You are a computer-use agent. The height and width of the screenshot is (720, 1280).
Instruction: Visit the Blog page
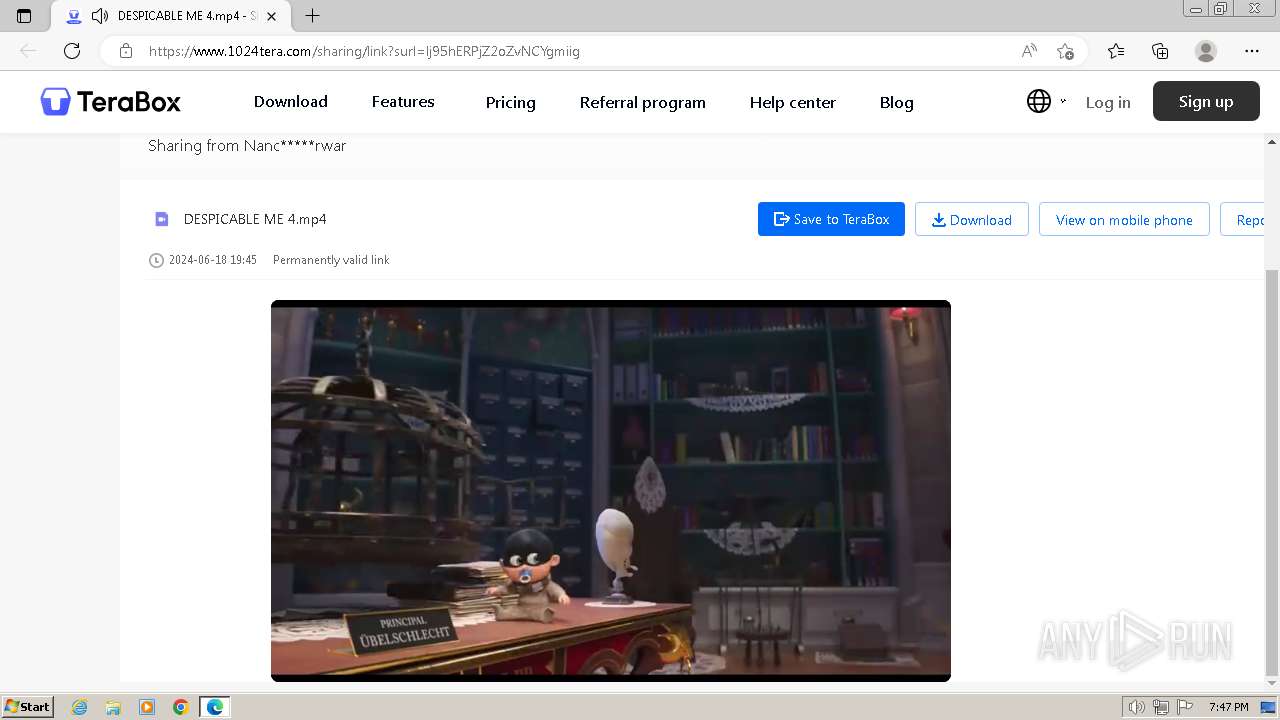click(896, 102)
